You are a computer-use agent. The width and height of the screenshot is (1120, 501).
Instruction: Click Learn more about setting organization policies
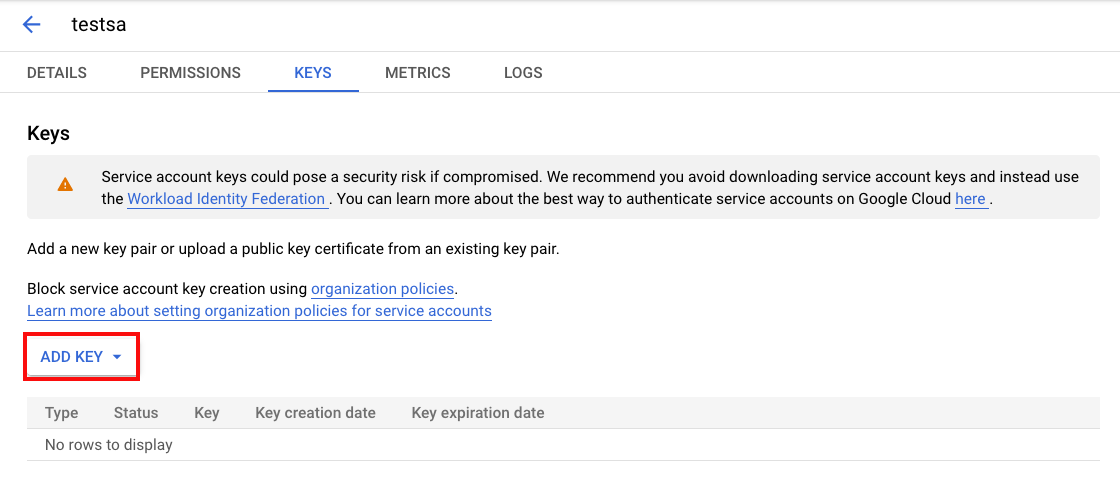[259, 311]
